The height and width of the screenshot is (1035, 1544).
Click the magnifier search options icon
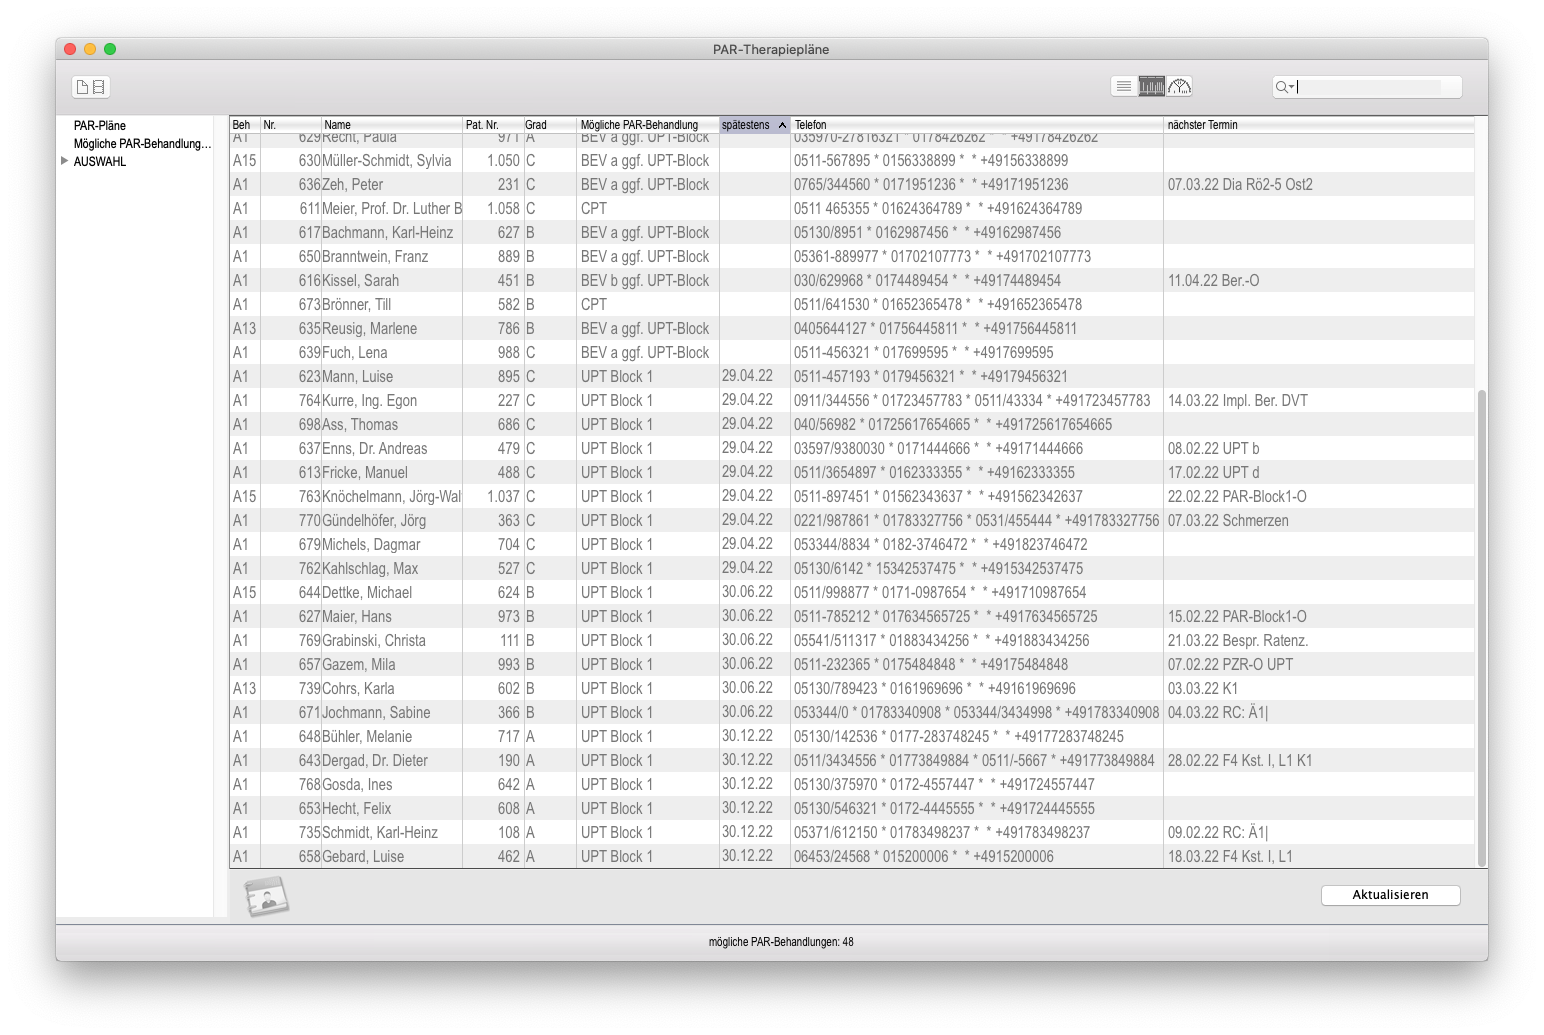tap(1284, 87)
